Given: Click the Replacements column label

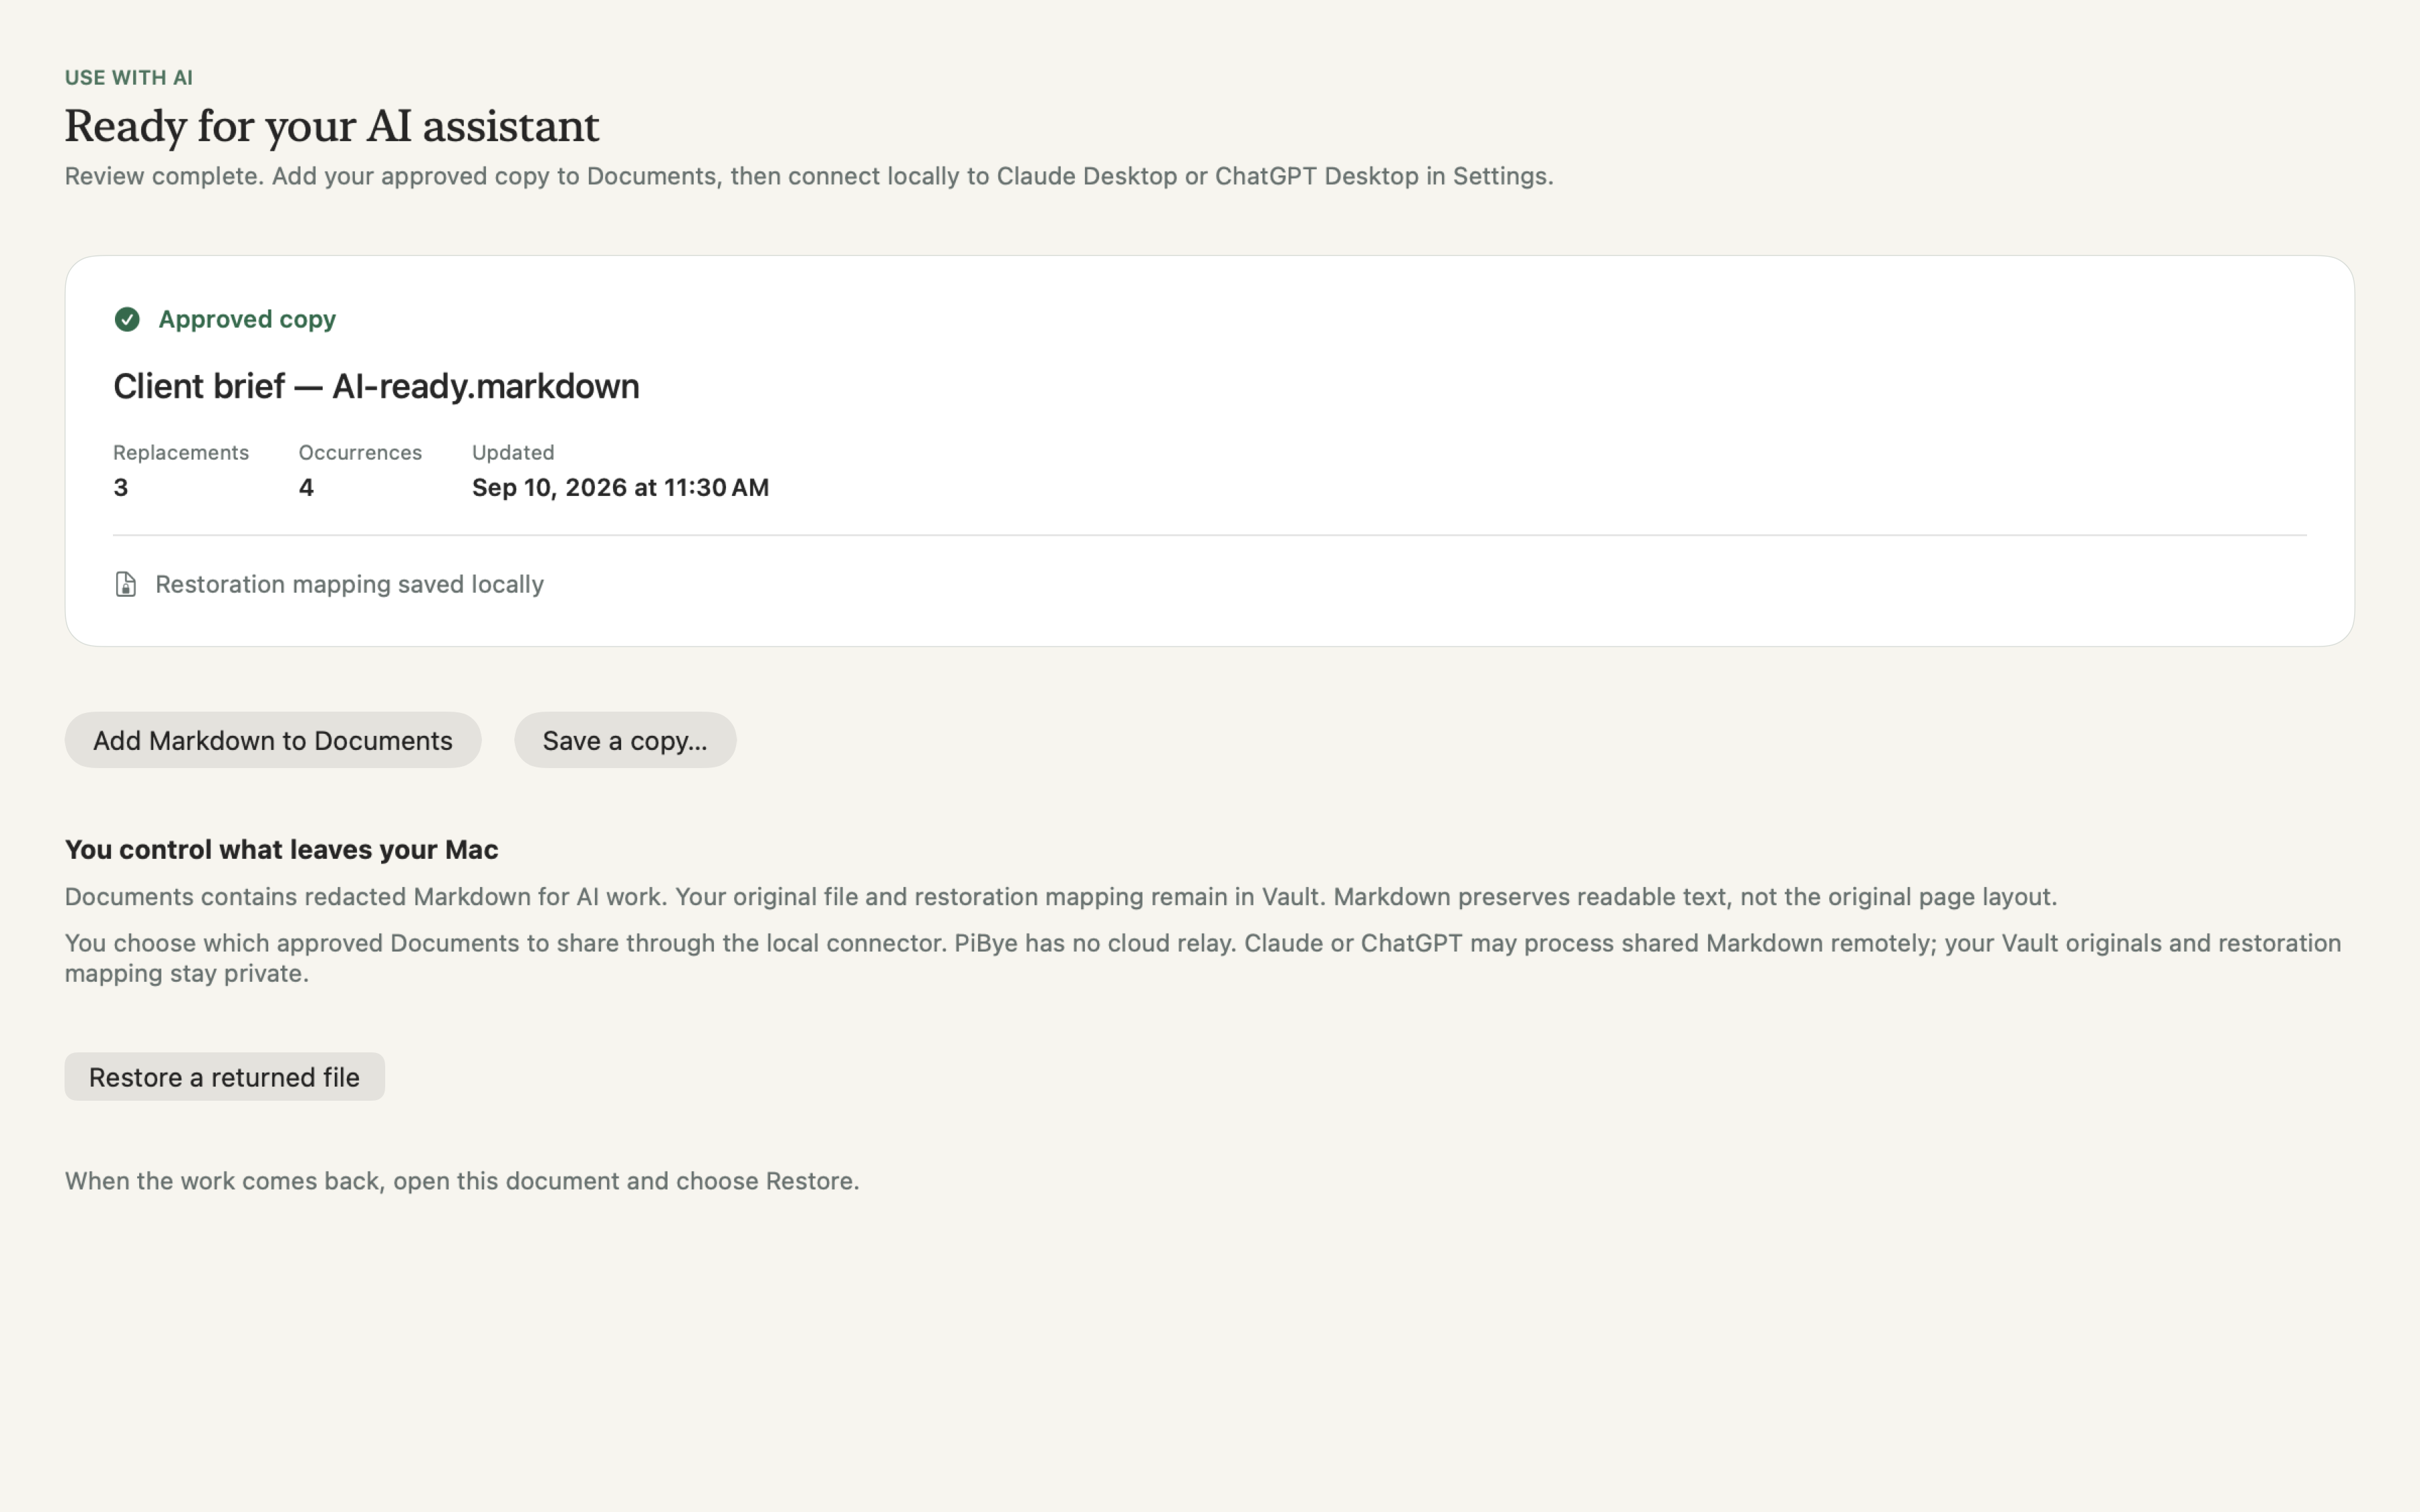Looking at the screenshot, I should pyautogui.click(x=181, y=452).
